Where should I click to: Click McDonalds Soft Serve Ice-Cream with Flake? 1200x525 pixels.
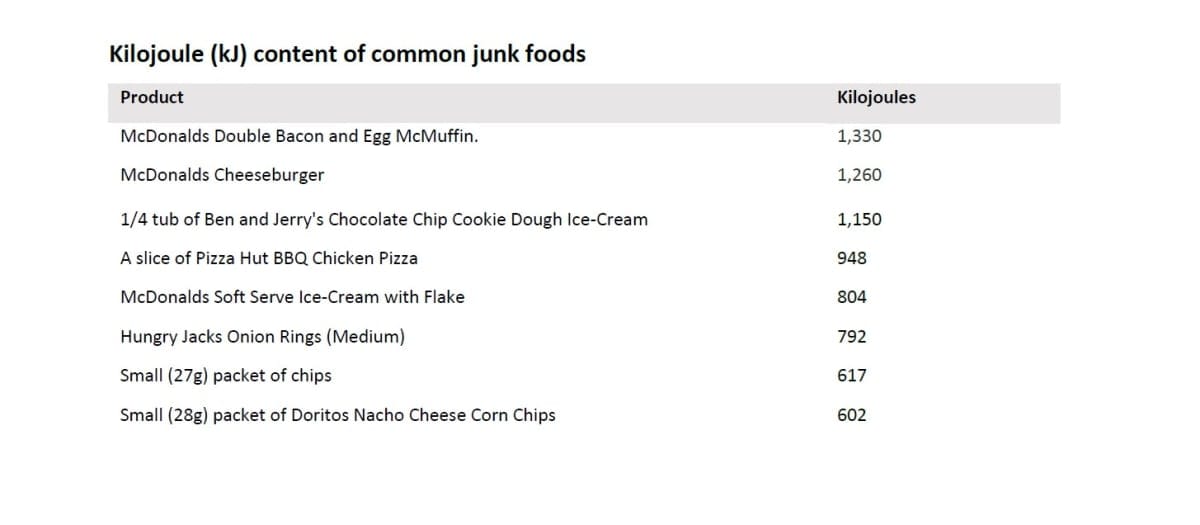click(x=292, y=297)
